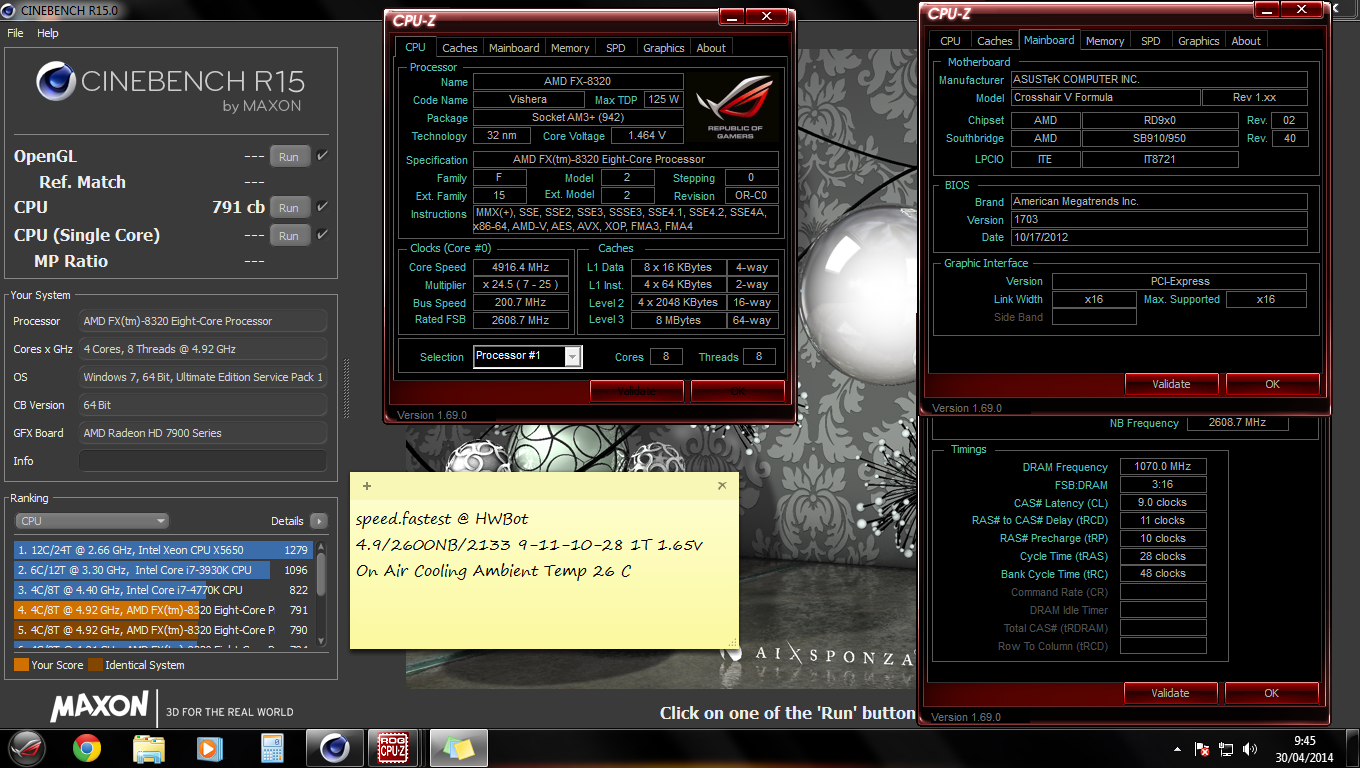Click sticky note text speed.fastest @ HWBot
Viewport: 1360px width, 768px height.
pos(442,519)
